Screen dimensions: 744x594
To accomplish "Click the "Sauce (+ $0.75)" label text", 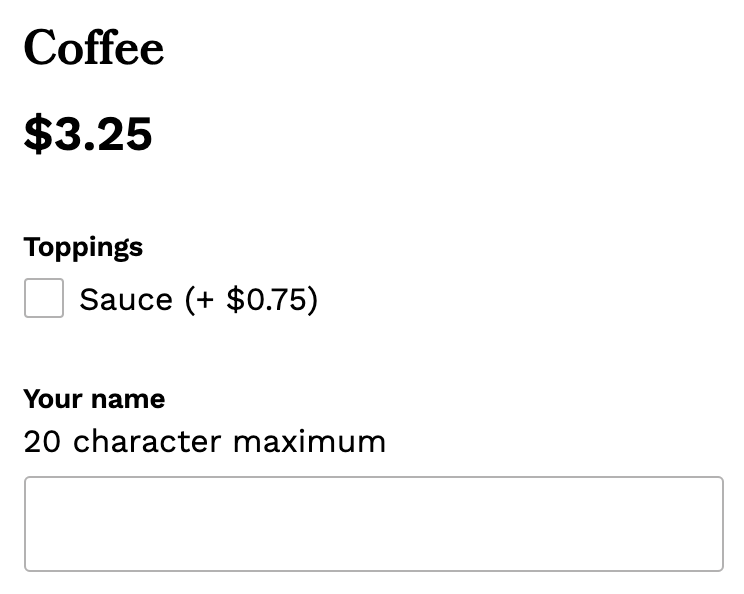I will pos(198,299).
